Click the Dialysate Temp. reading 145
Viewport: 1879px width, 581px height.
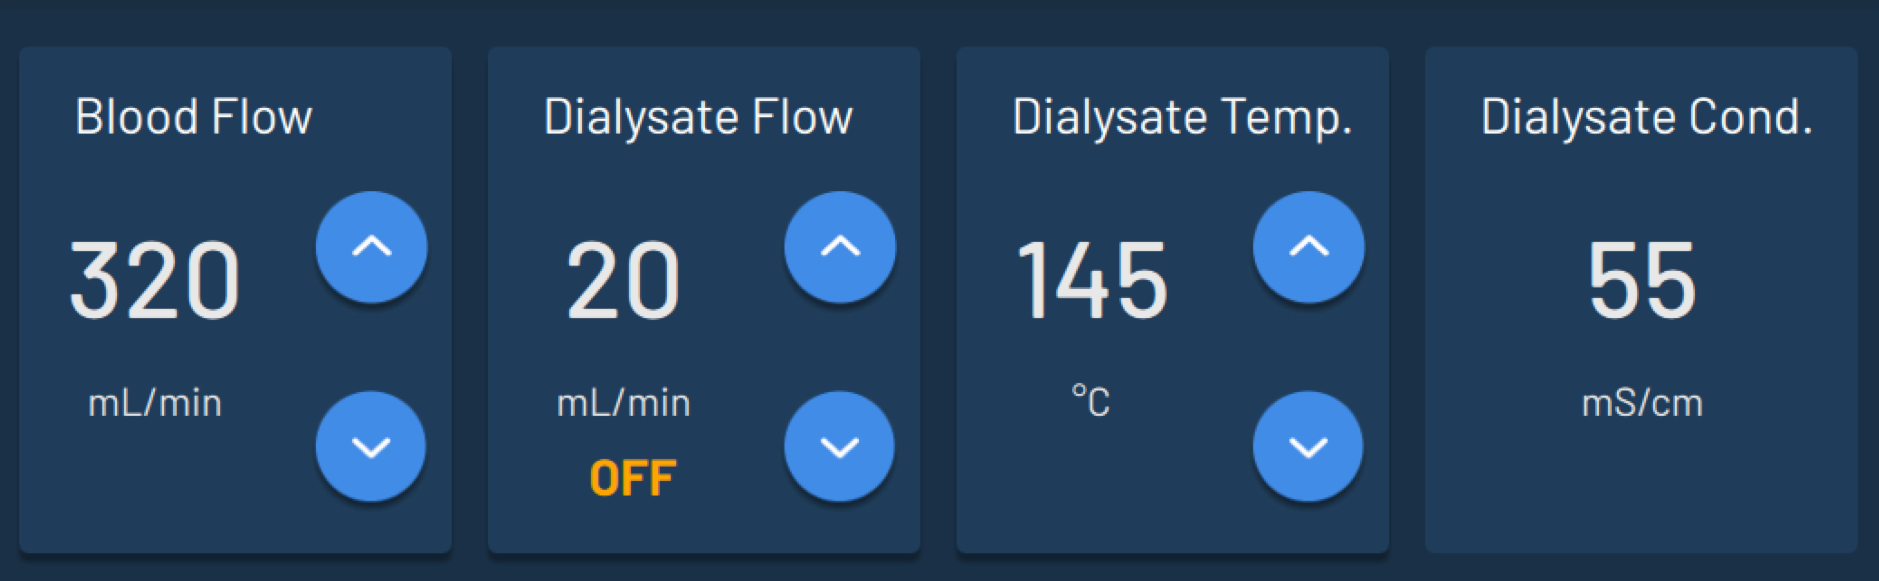click(x=1092, y=281)
